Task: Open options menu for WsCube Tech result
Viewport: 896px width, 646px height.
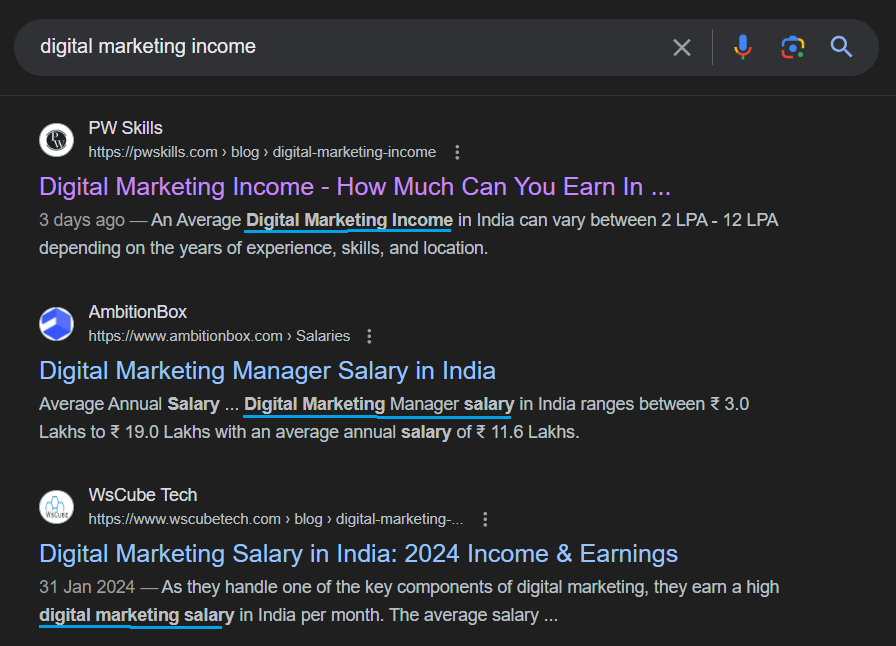Action: 486,519
